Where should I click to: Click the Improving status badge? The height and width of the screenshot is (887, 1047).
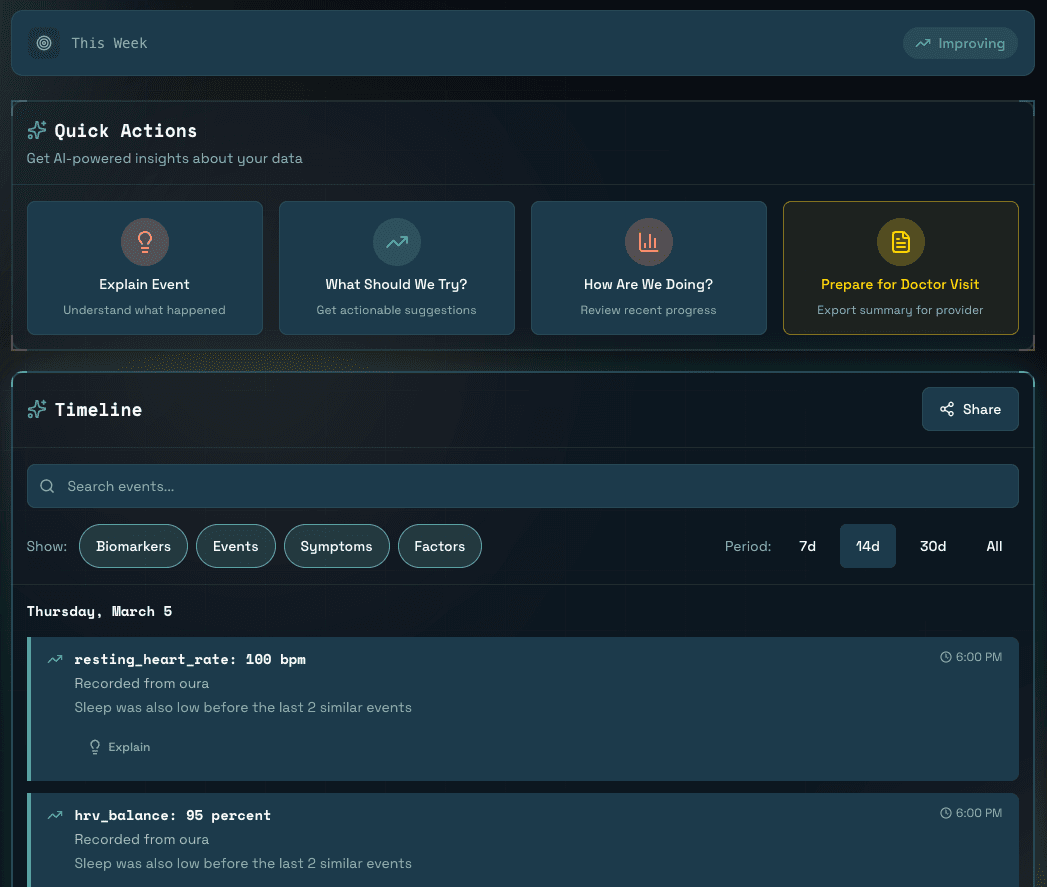point(960,43)
